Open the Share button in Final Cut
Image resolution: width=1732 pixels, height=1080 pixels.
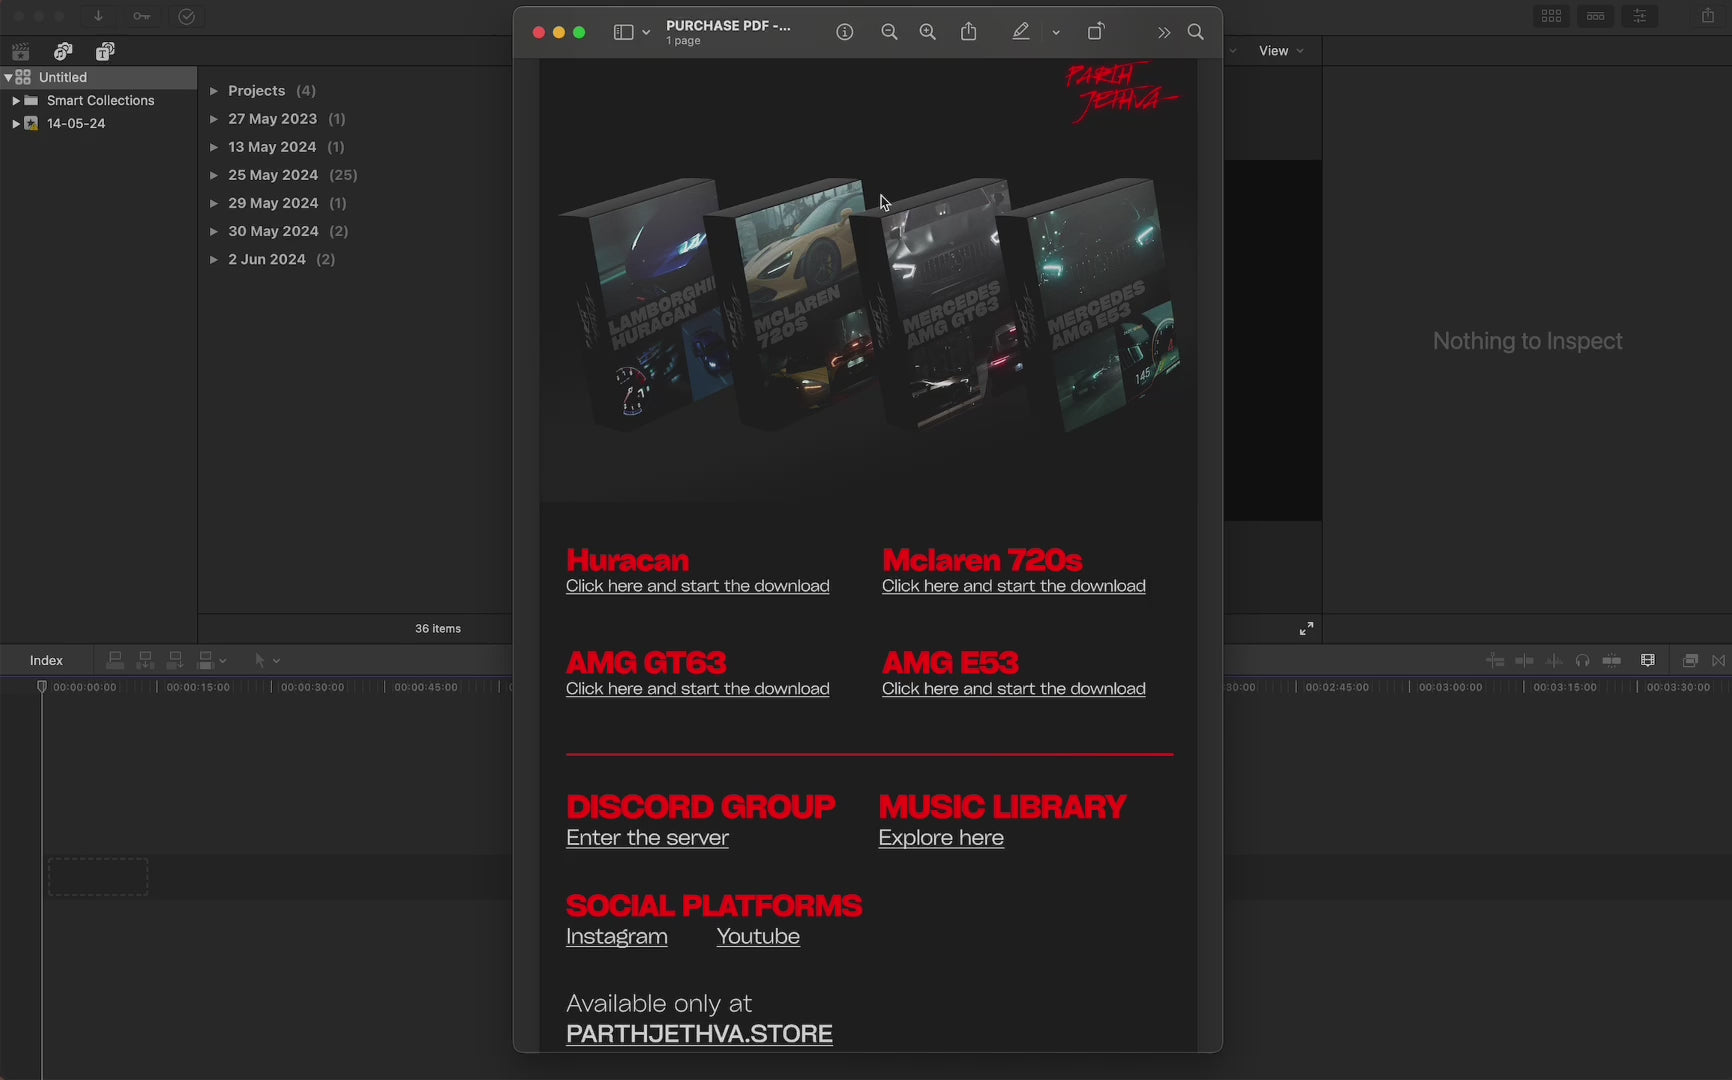pyautogui.click(x=1708, y=16)
